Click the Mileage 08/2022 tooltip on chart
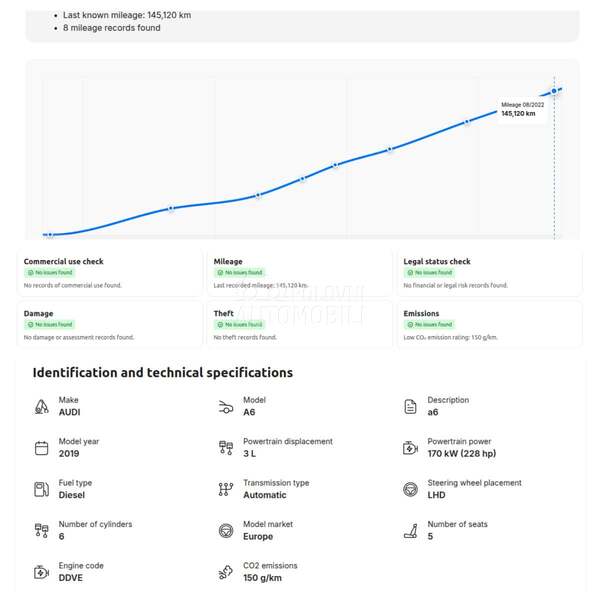Image resolution: width=600 pixels, height=600 pixels. tap(522, 109)
